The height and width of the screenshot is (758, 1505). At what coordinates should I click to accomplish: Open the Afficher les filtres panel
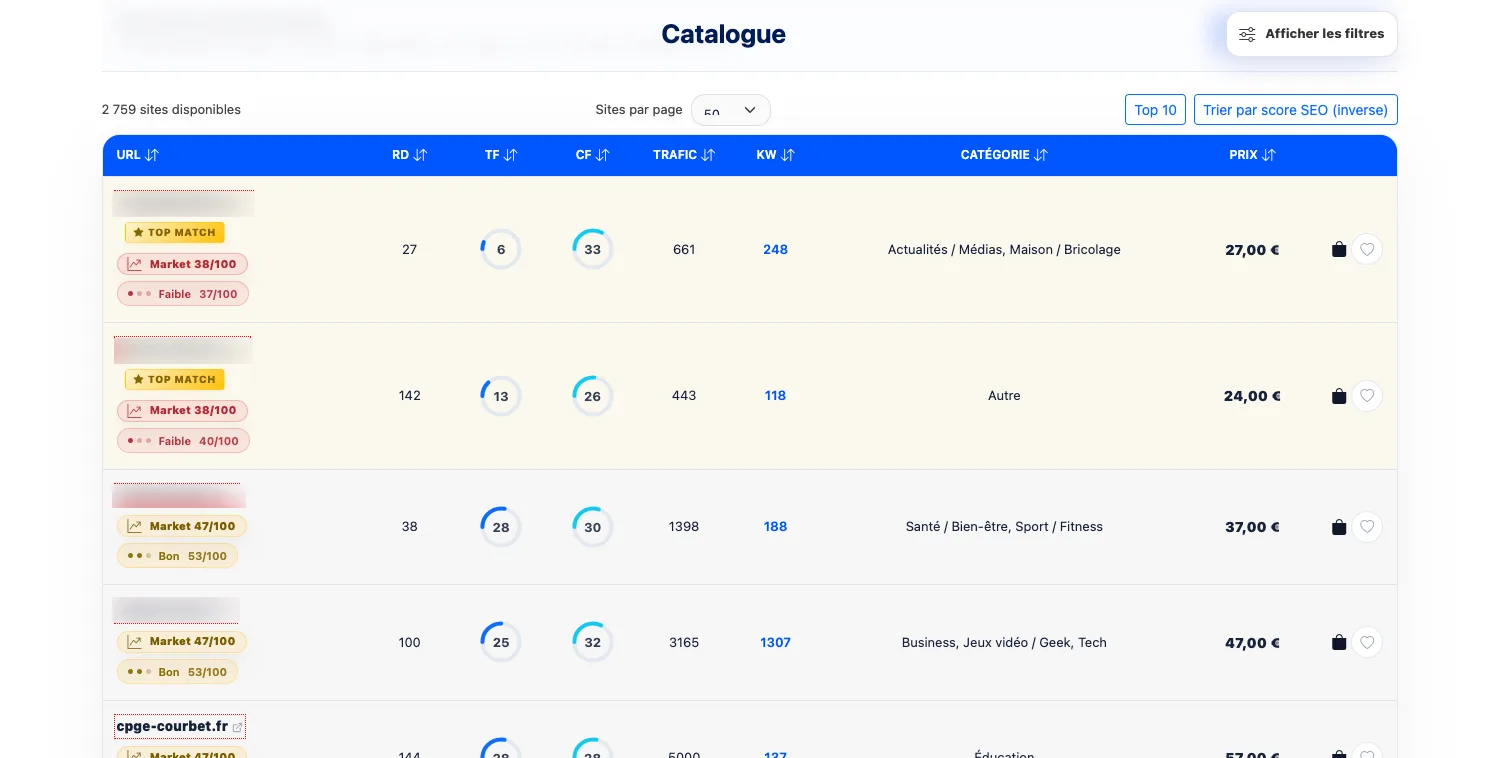click(1311, 34)
